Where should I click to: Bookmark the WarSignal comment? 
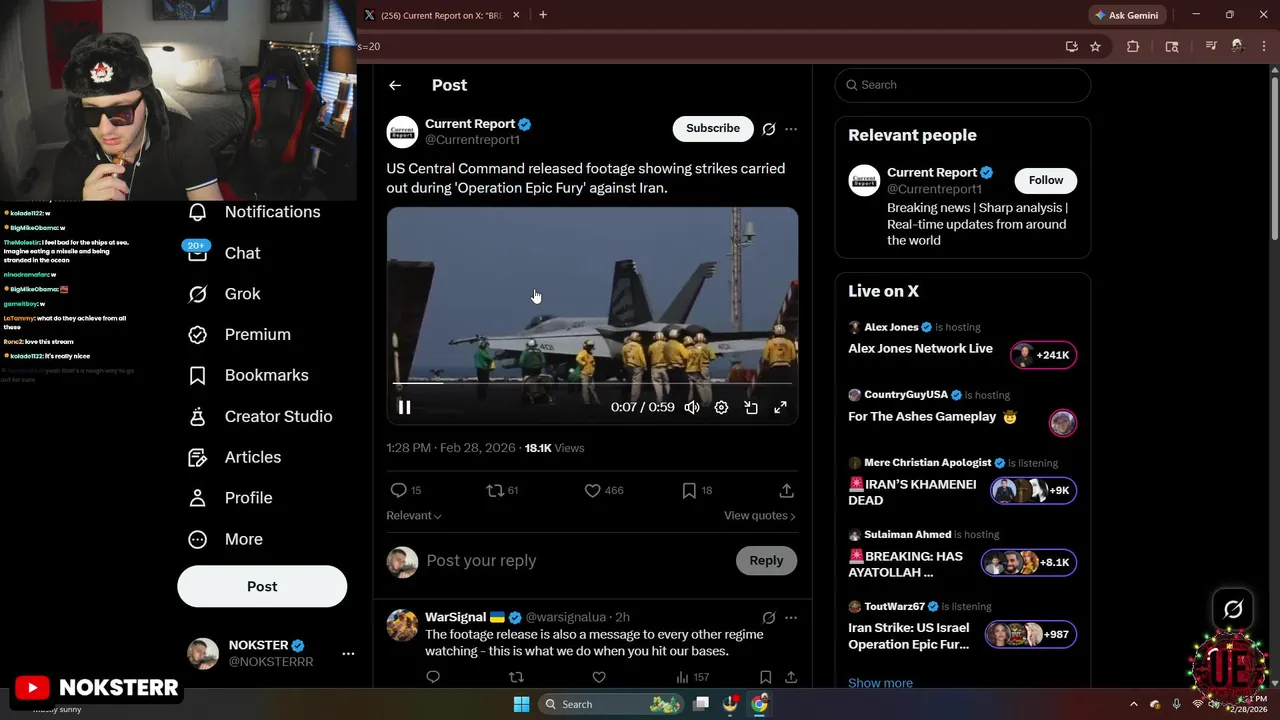pyautogui.click(x=765, y=677)
